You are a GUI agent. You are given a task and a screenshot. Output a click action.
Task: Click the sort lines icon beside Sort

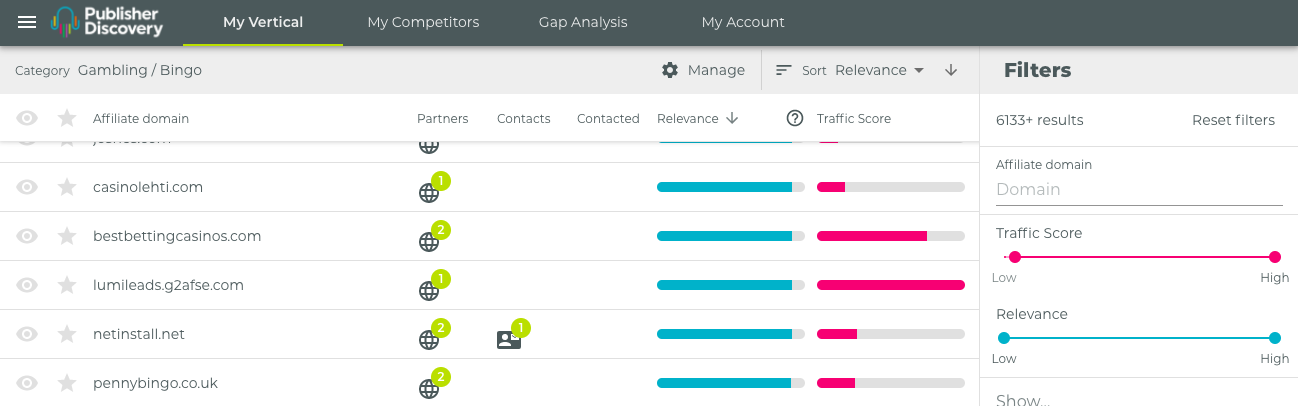(x=784, y=70)
